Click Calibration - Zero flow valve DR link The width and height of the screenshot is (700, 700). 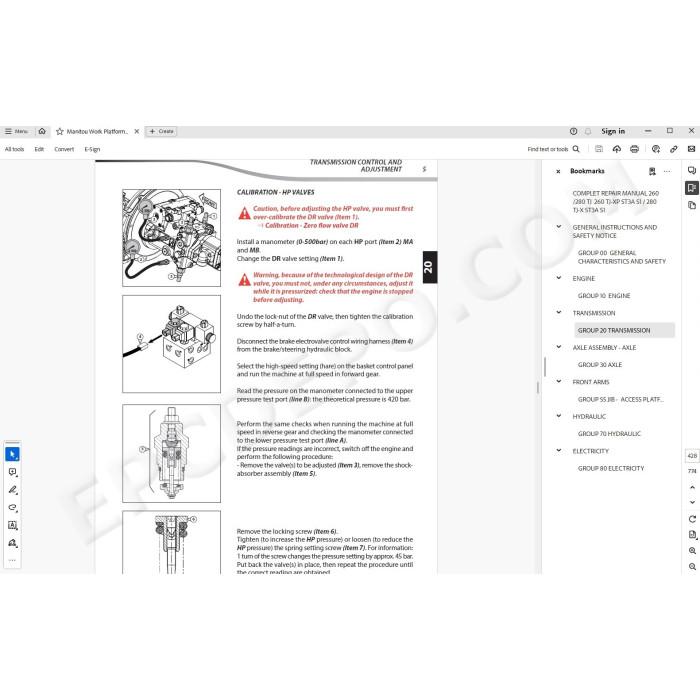click(x=312, y=225)
